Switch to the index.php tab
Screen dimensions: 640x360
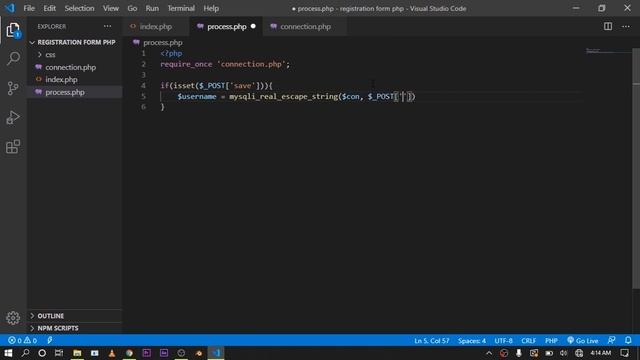point(156,27)
